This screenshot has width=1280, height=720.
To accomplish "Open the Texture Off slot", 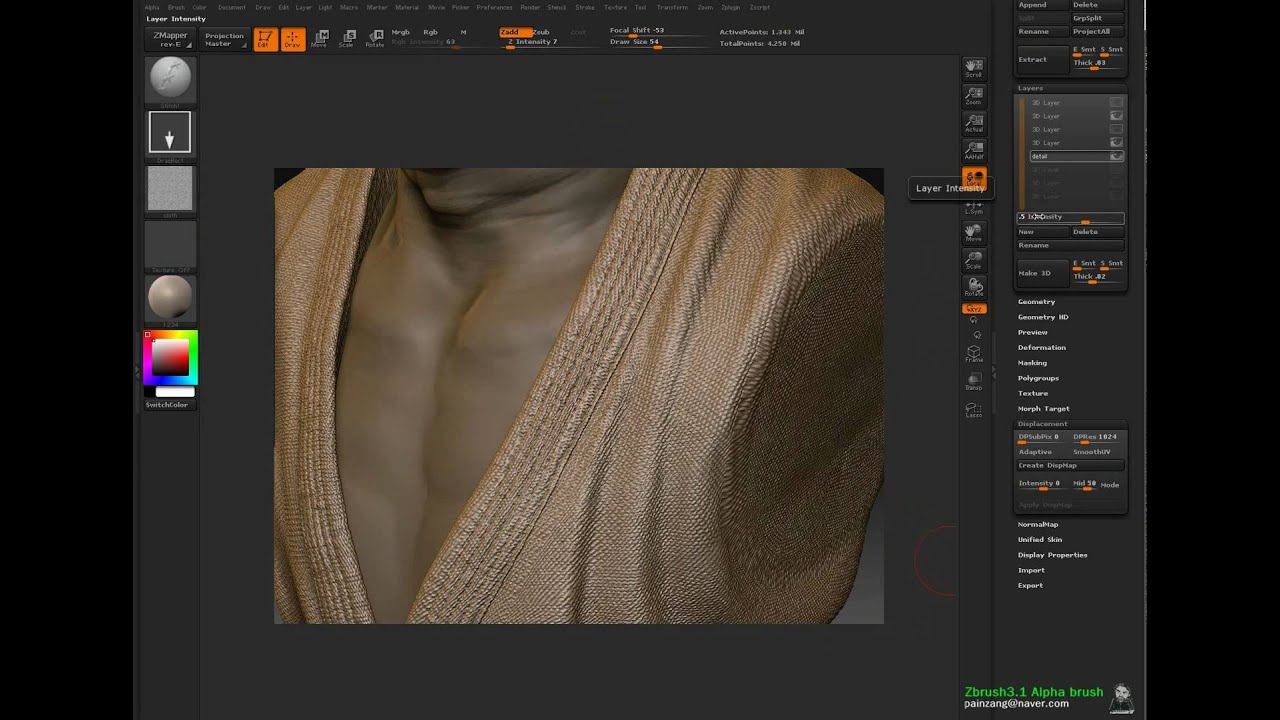I will click(x=170, y=246).
